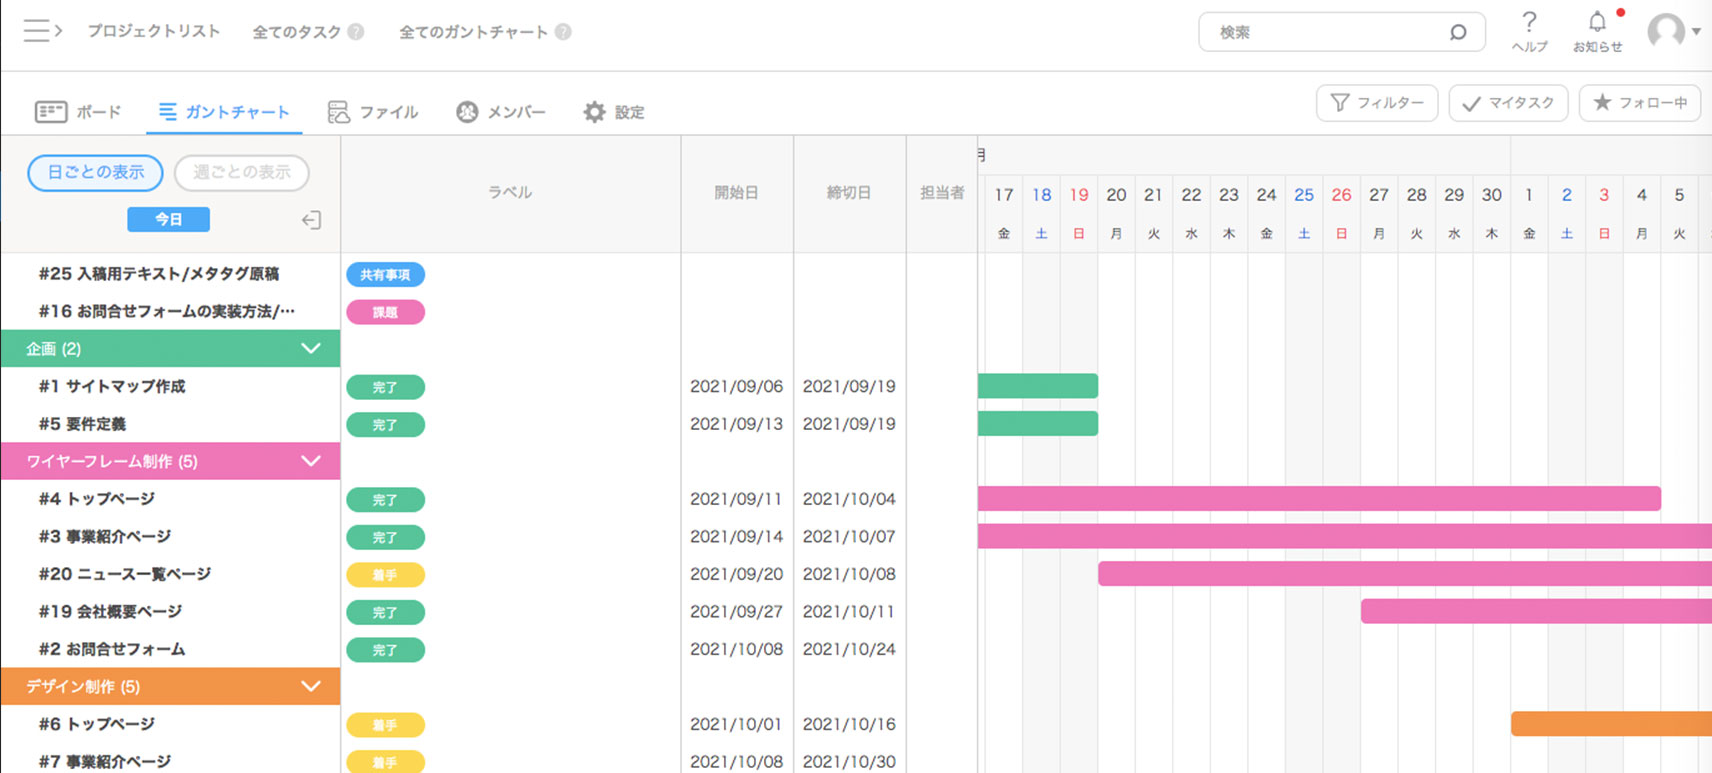
Task: Click the help question mark icon
Action: [1529, 22]
